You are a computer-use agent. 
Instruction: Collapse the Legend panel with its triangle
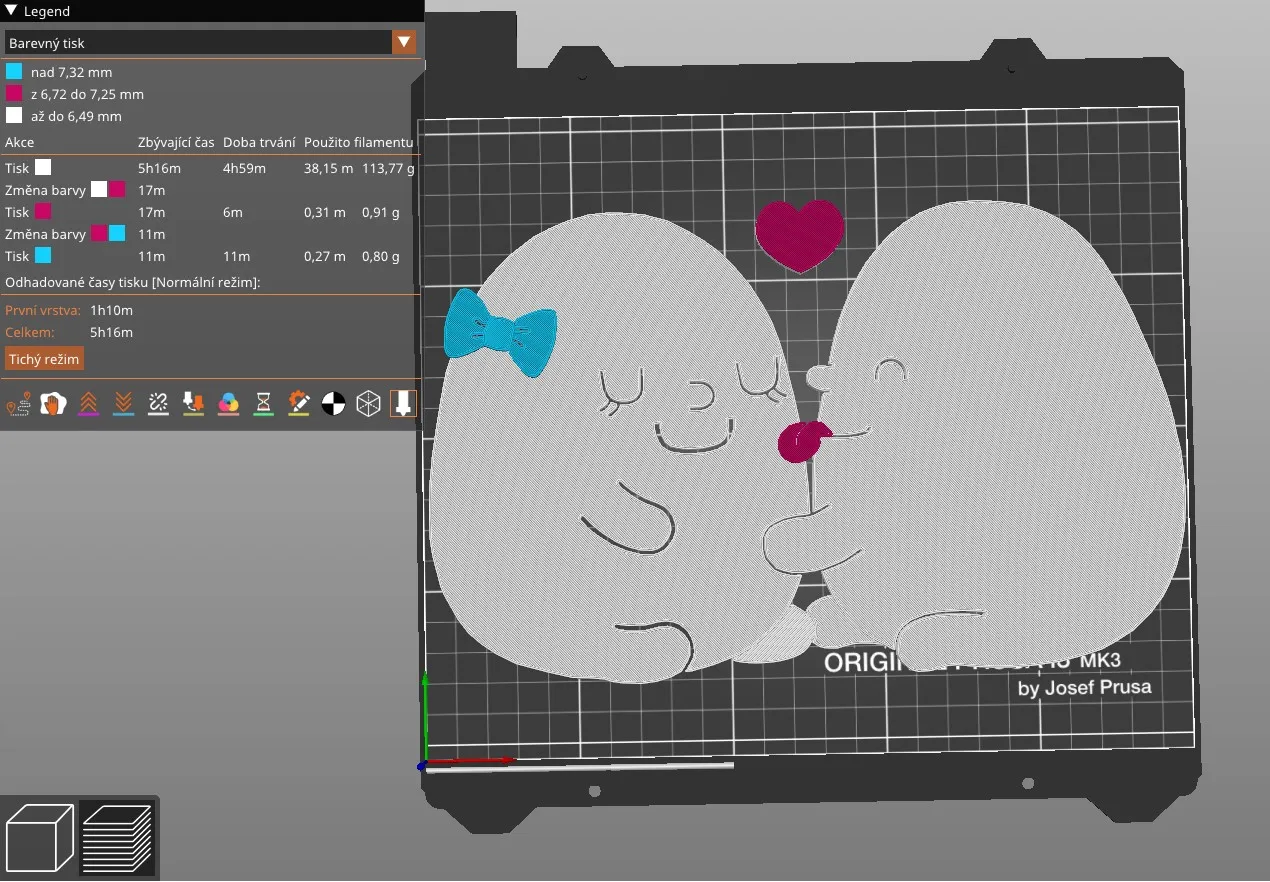[x=10, y=11]
